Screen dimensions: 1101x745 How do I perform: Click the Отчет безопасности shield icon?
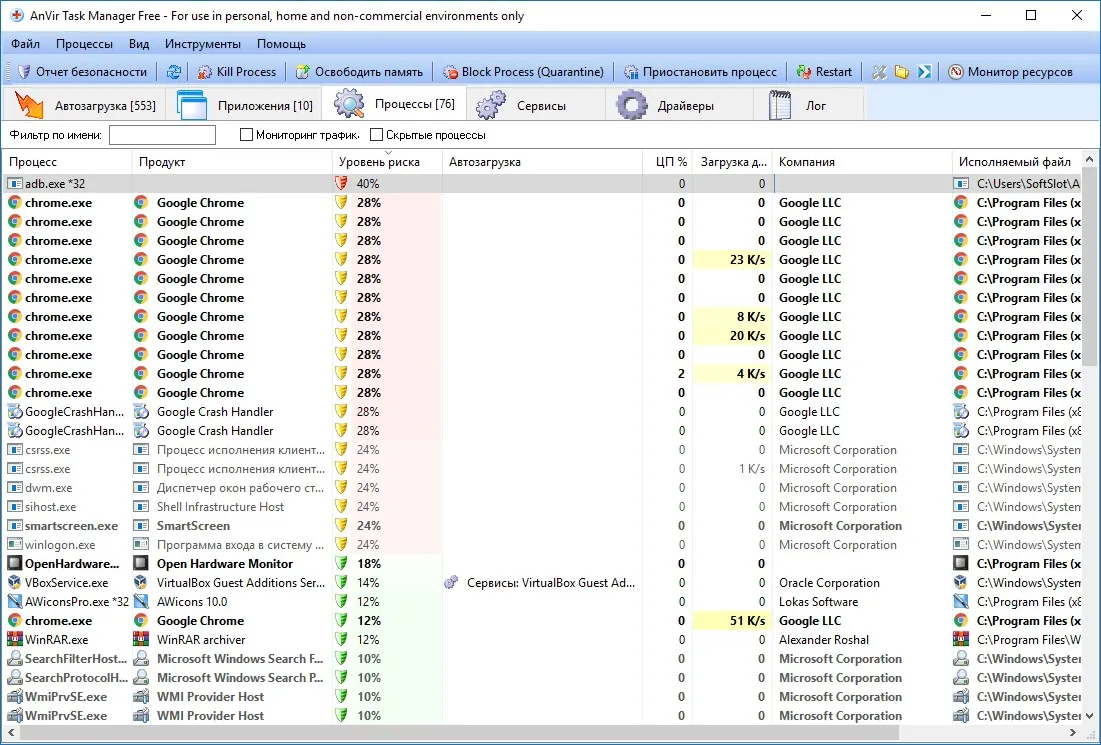pyautogui.click(x=24, y=72)
